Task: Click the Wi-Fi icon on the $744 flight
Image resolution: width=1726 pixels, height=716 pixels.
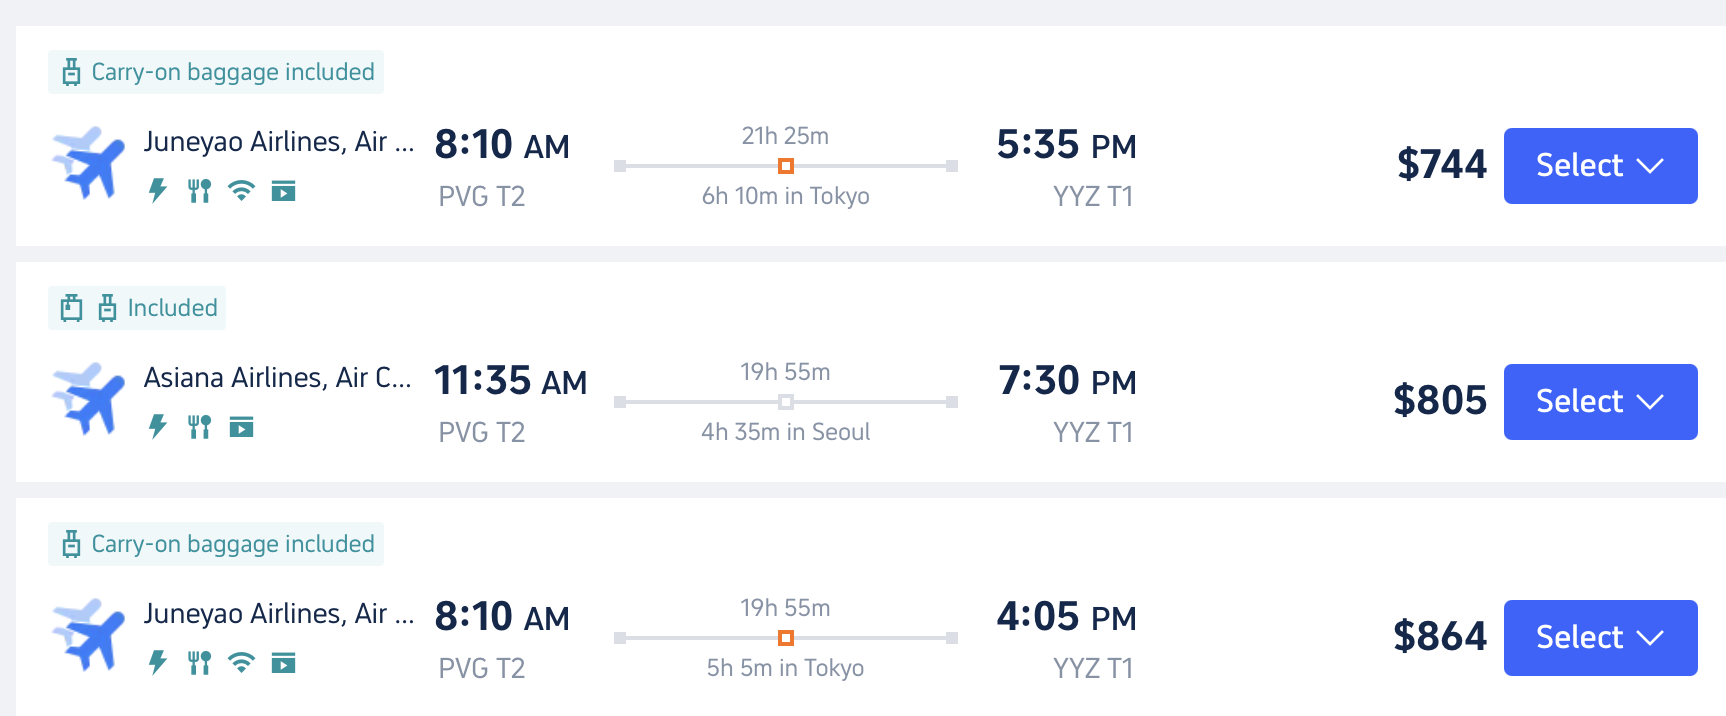Action: tap(241, 190)
